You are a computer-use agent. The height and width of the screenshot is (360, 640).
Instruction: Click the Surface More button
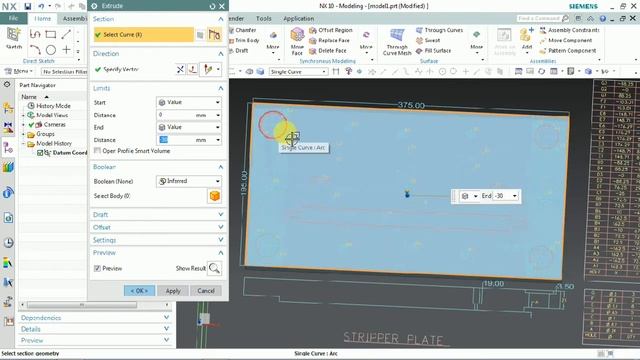pos(476,42)
